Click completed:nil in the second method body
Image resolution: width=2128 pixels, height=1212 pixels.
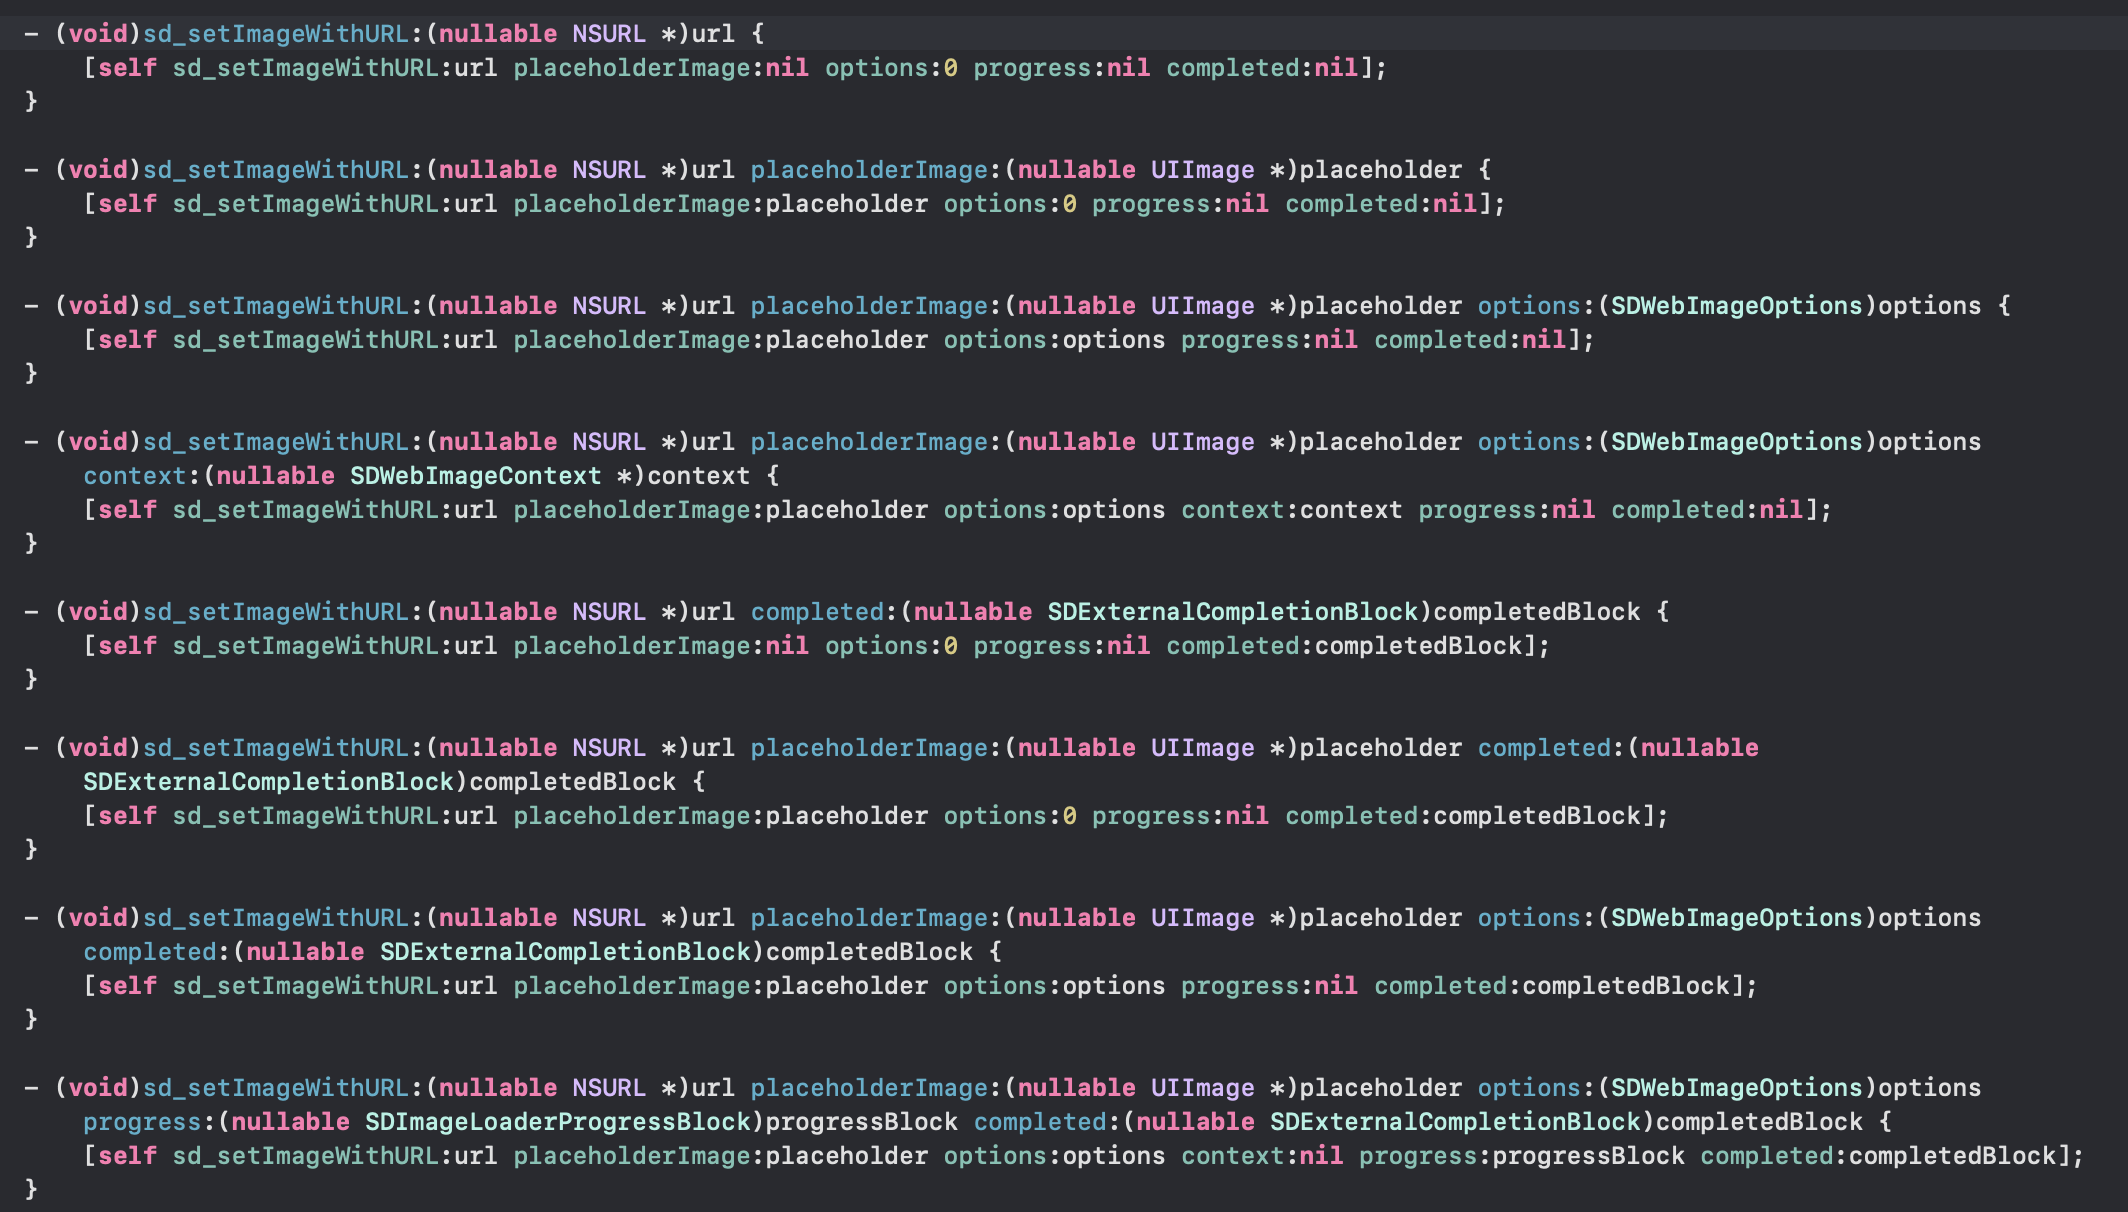tap(1381, 204)
